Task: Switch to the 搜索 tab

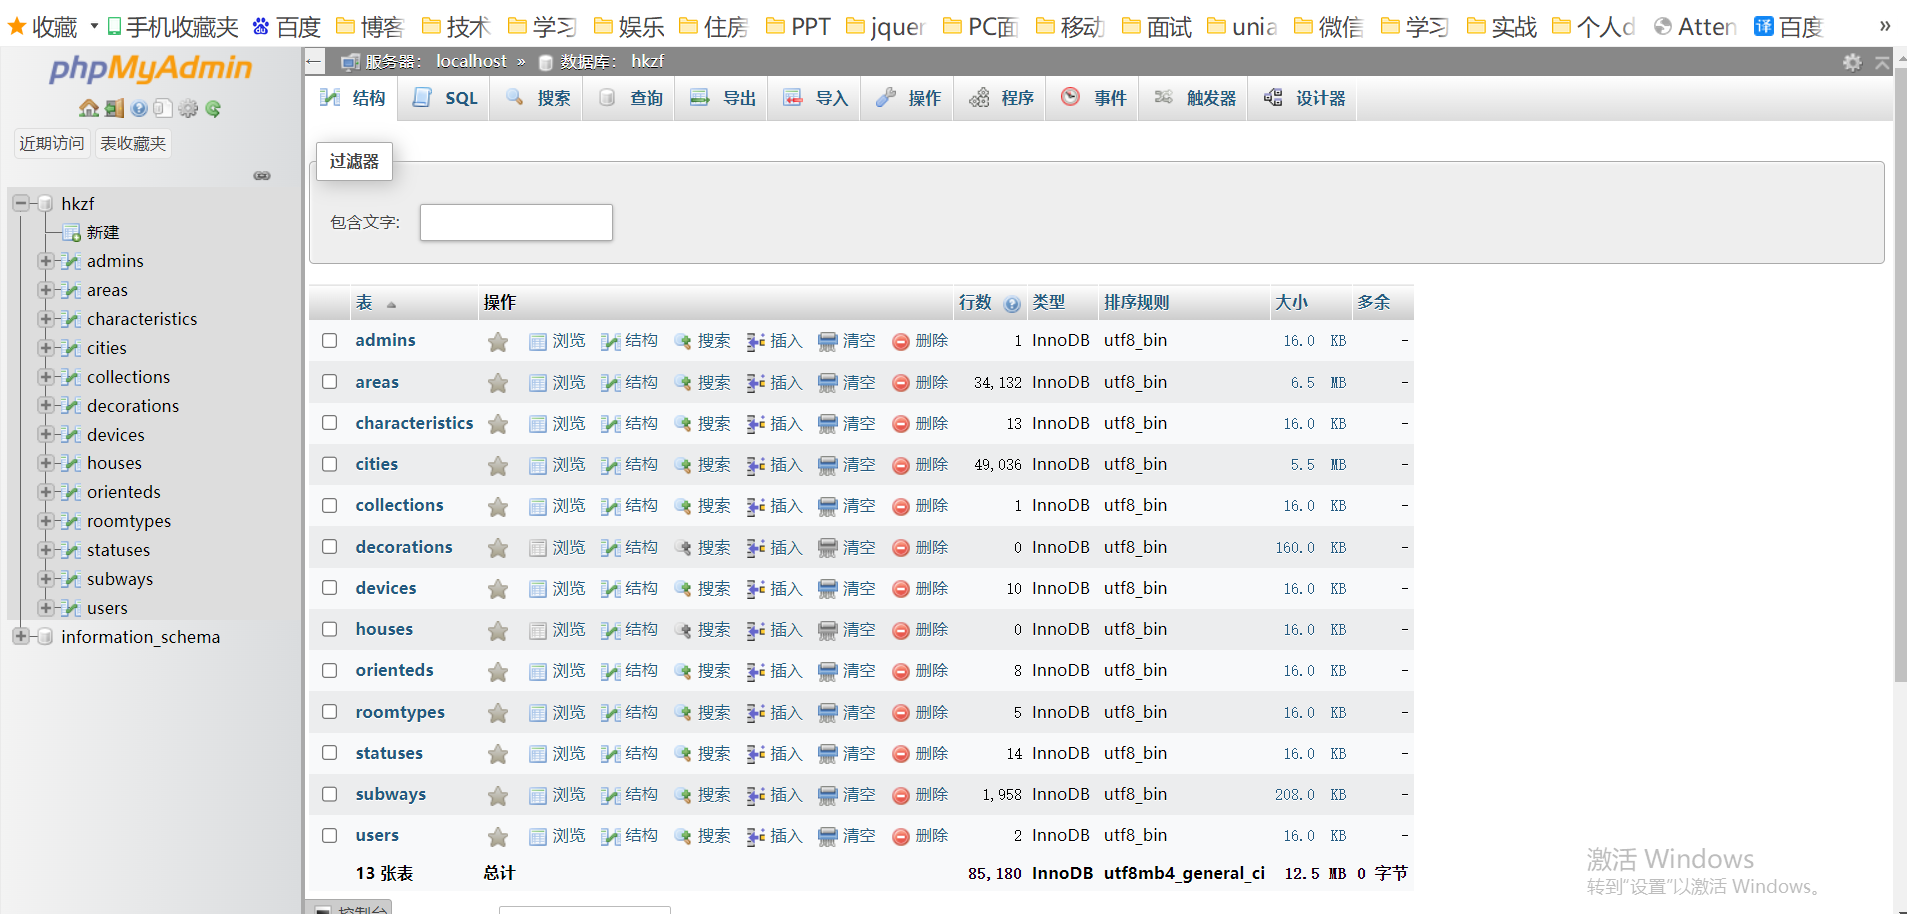Action: pos(537,98)
